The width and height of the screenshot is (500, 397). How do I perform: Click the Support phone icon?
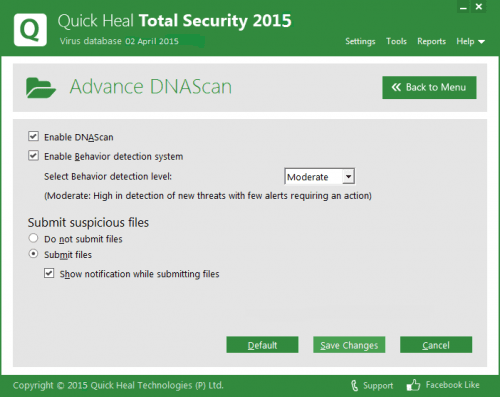[x=354, y=386]
